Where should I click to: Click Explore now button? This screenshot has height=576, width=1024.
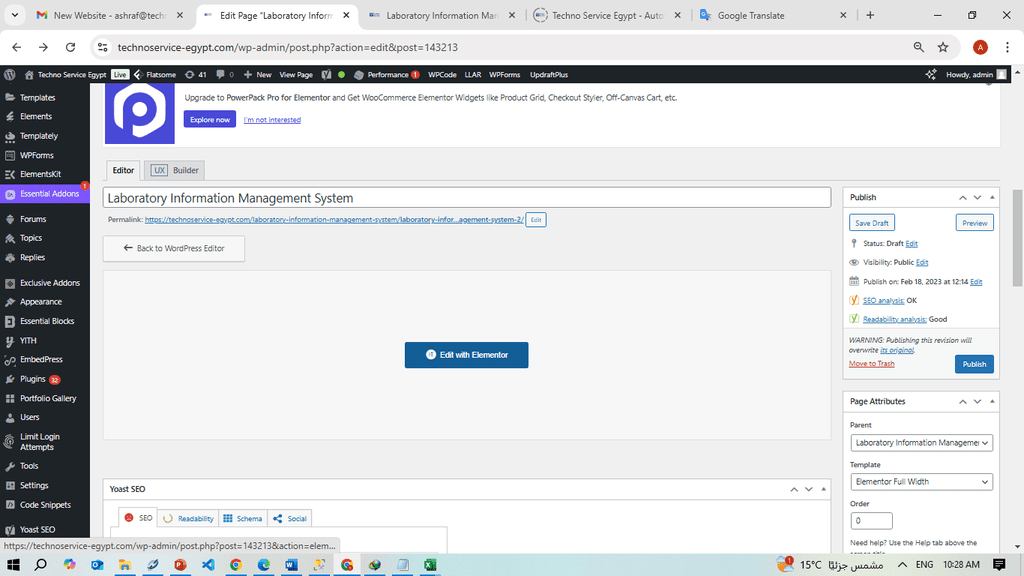210,120
